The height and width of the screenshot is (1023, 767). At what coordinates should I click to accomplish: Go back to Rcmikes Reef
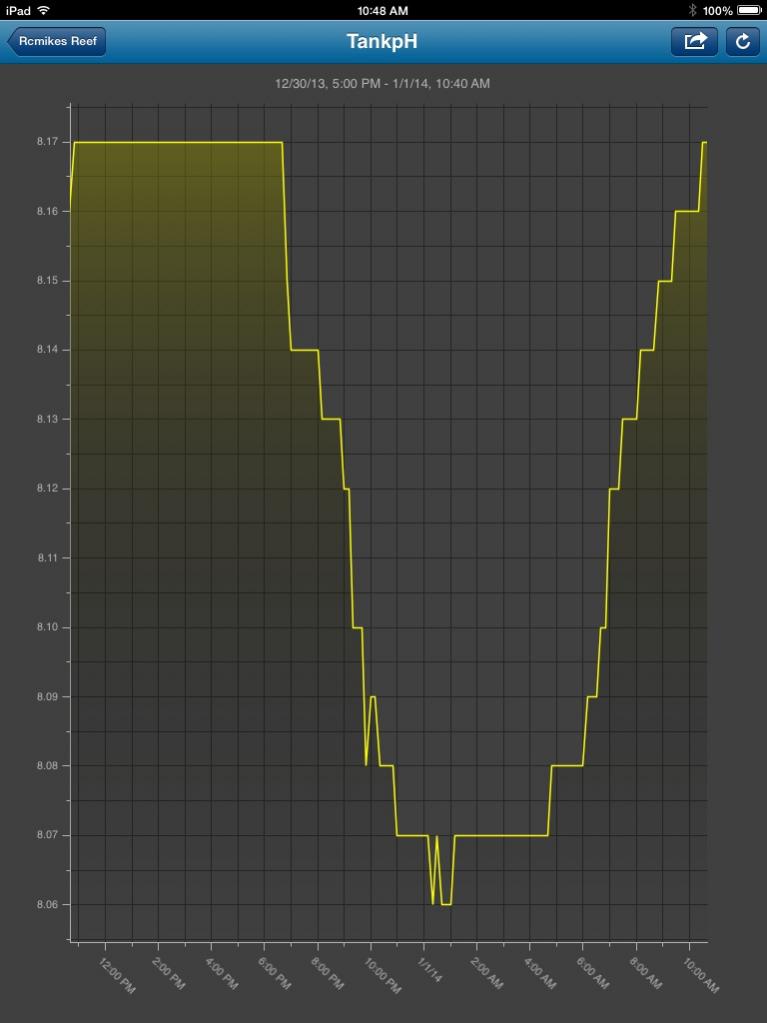point(57,42)
